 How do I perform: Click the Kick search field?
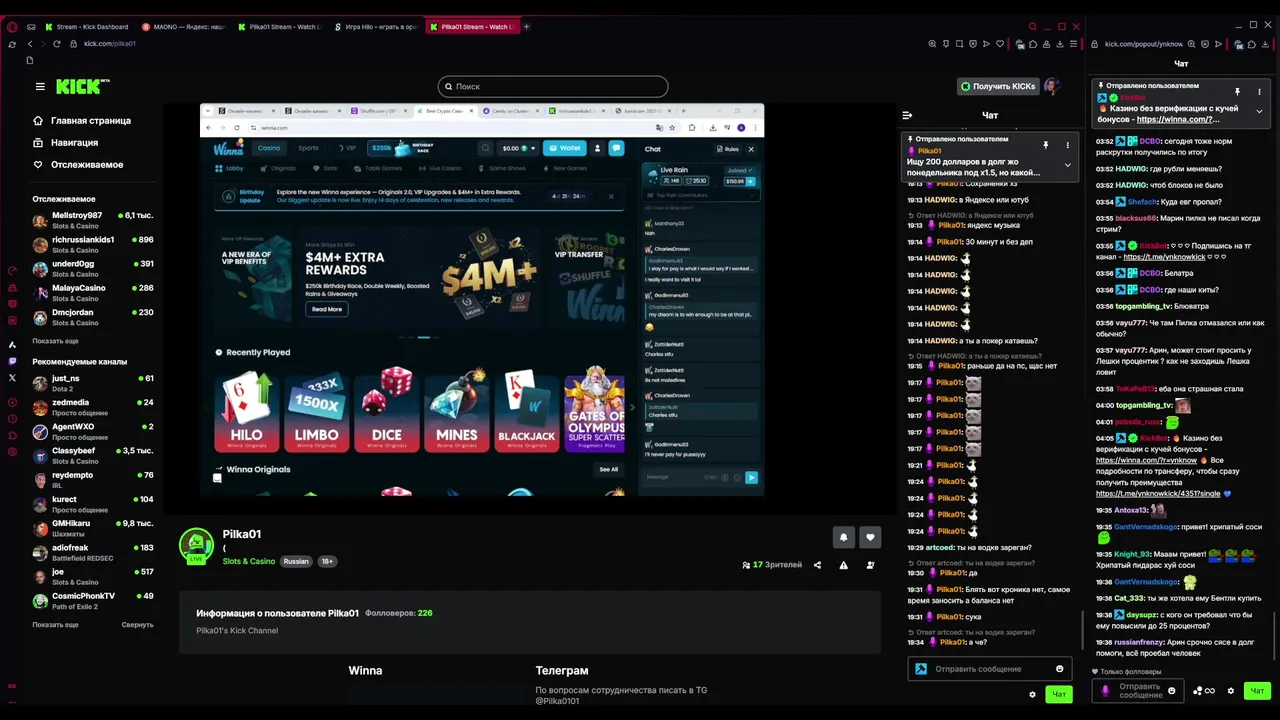coord(553,87)
